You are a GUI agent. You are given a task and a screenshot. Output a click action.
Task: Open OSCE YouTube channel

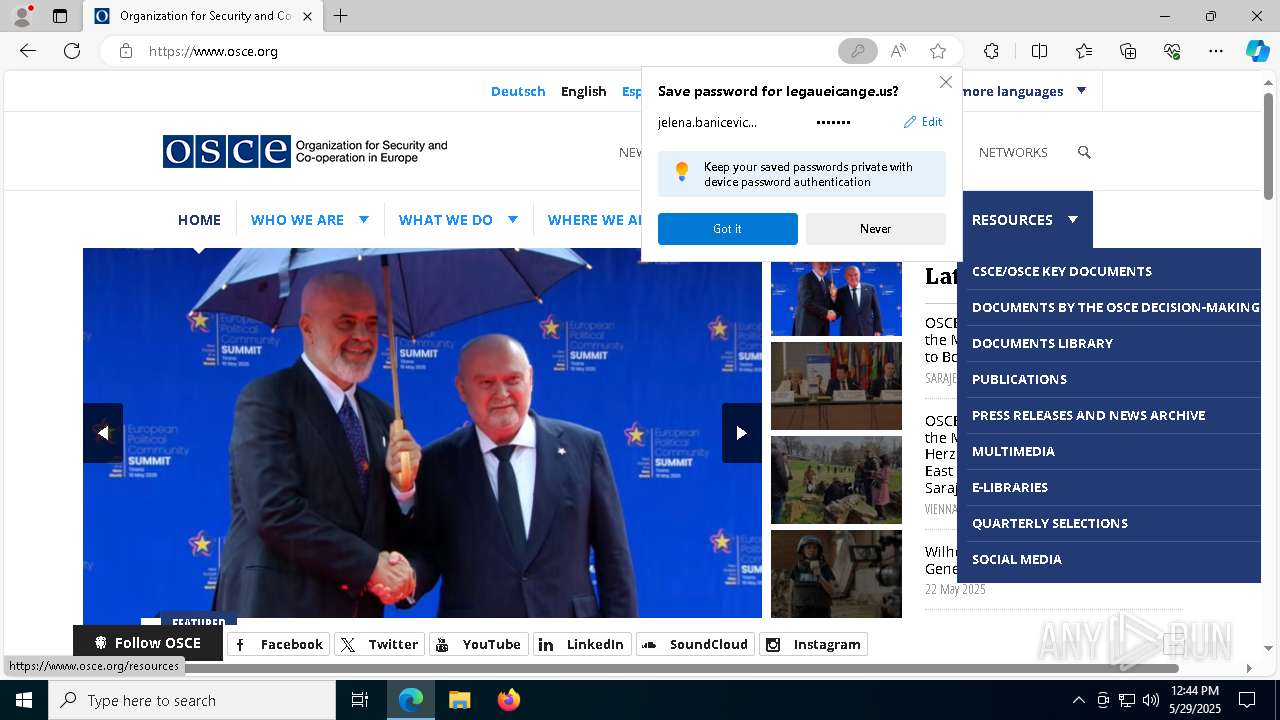(x=479, y=645)
